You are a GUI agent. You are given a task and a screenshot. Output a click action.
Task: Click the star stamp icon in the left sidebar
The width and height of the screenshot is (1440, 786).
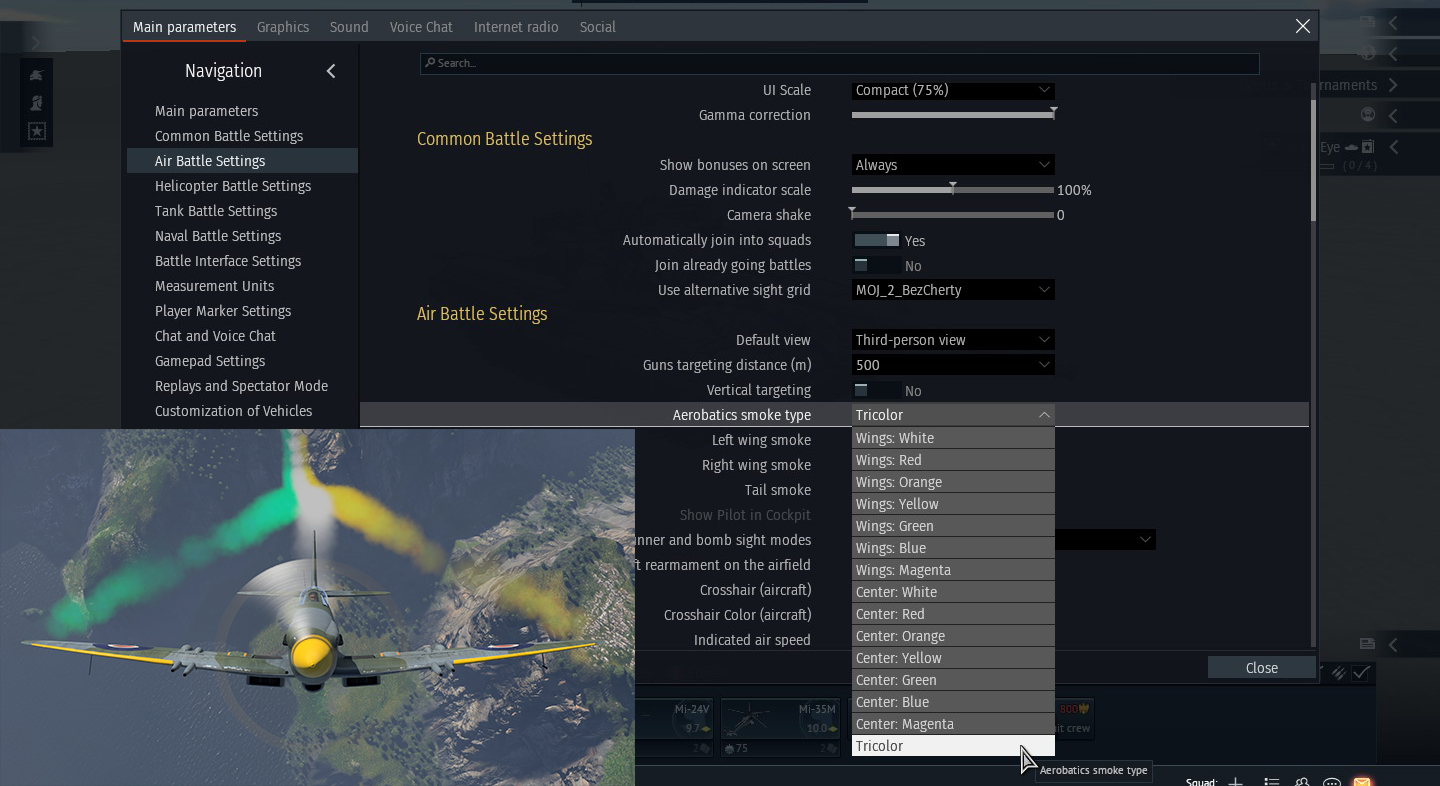37,131
